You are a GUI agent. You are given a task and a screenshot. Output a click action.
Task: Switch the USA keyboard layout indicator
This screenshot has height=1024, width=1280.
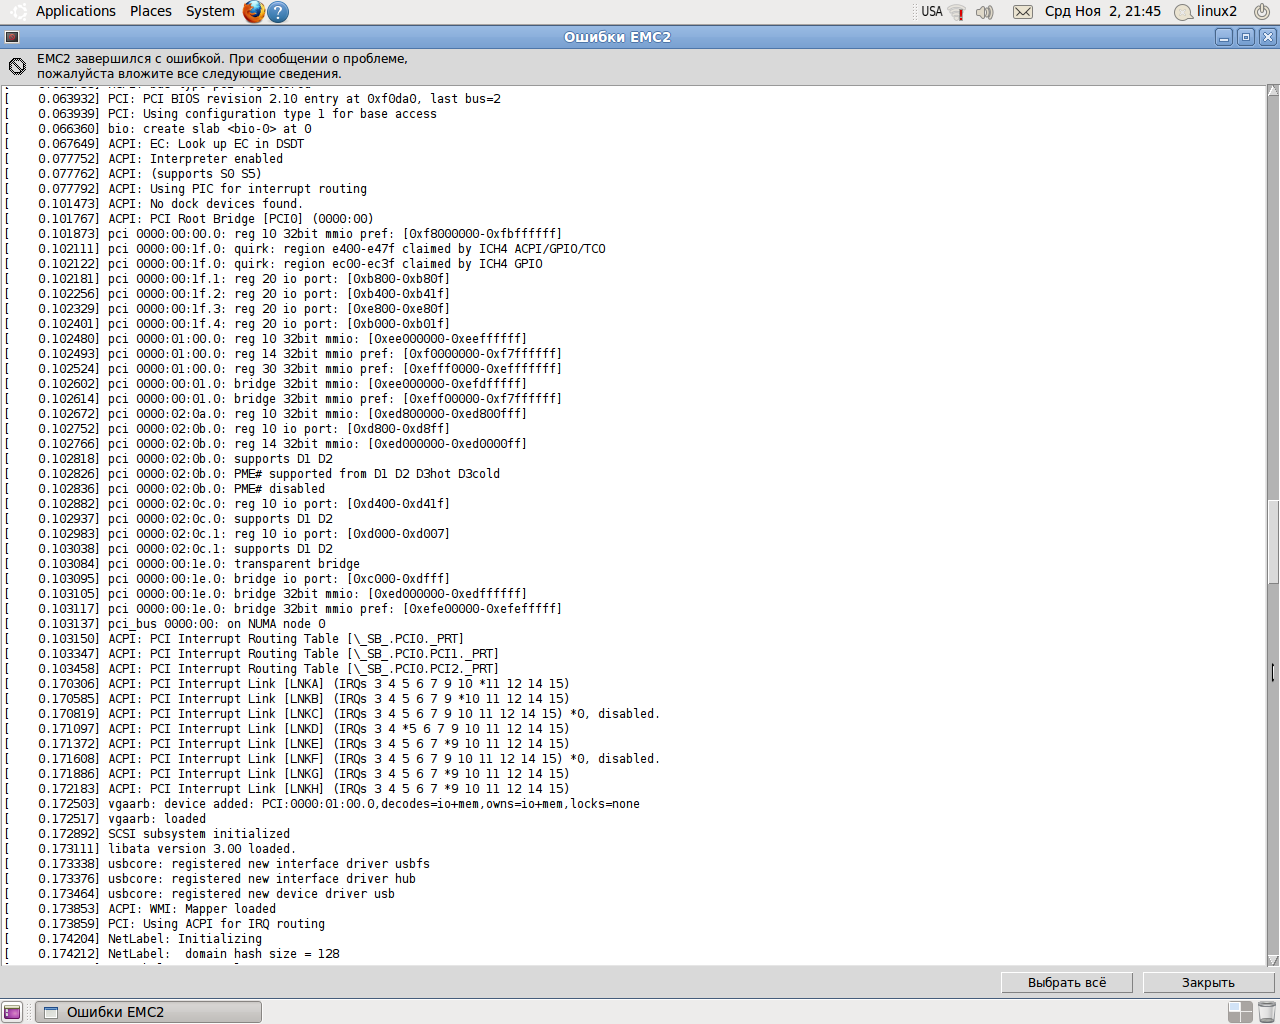click(x=932, y=12)
